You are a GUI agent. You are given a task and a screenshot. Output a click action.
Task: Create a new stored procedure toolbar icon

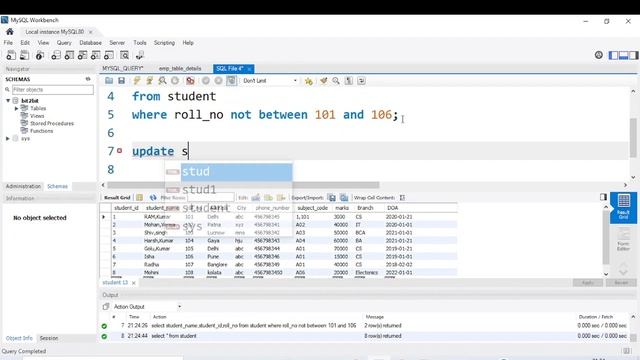(x=96, y=56)
